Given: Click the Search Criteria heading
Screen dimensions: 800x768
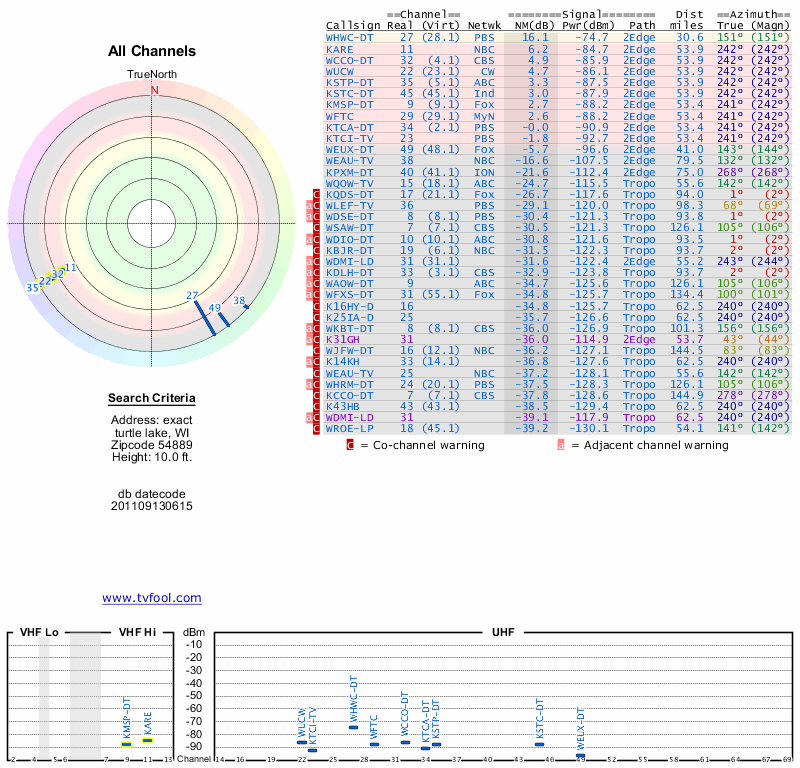Looking at the screenshot, I should 151,399.
